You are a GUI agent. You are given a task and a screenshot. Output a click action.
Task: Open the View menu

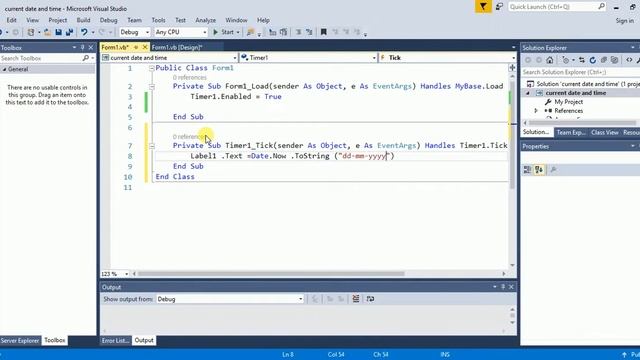tap(33, 20)
